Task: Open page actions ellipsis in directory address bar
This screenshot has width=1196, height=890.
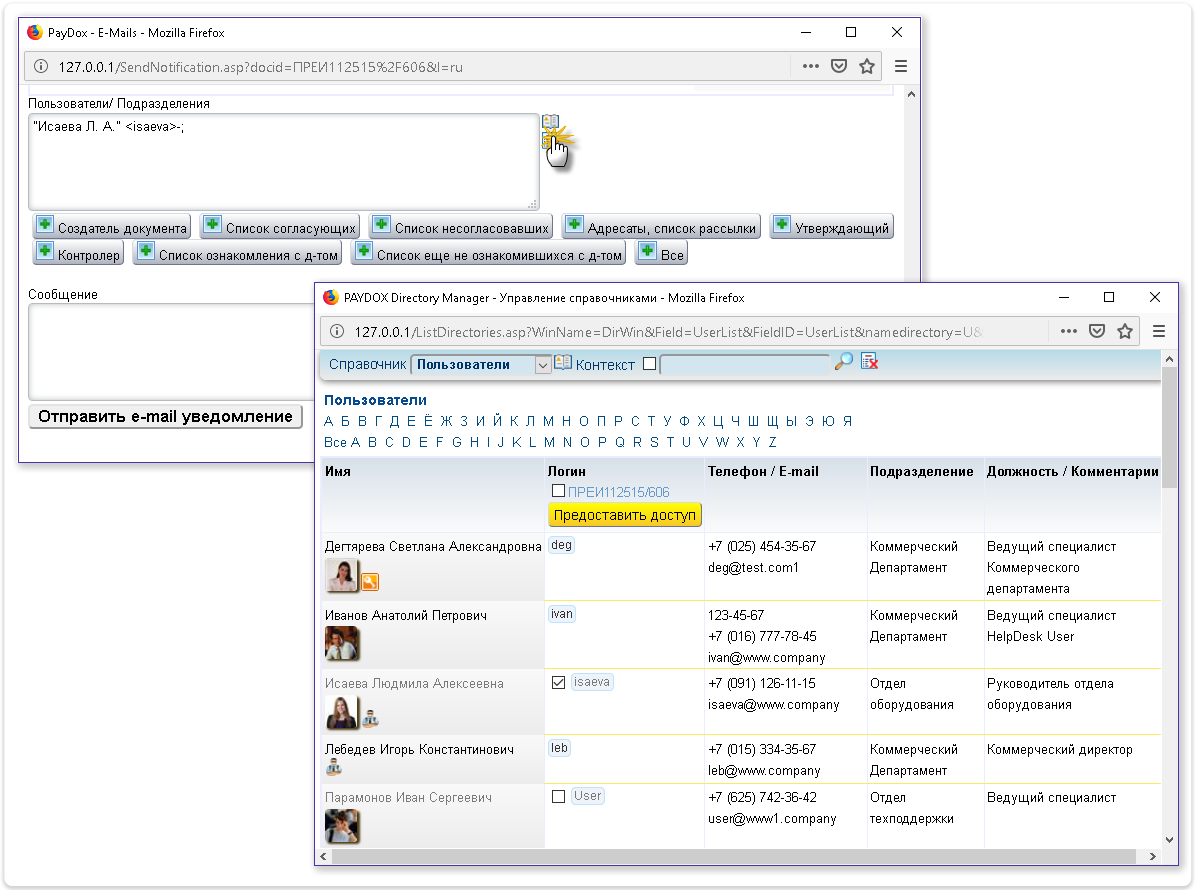Action: click(1068, 331)
